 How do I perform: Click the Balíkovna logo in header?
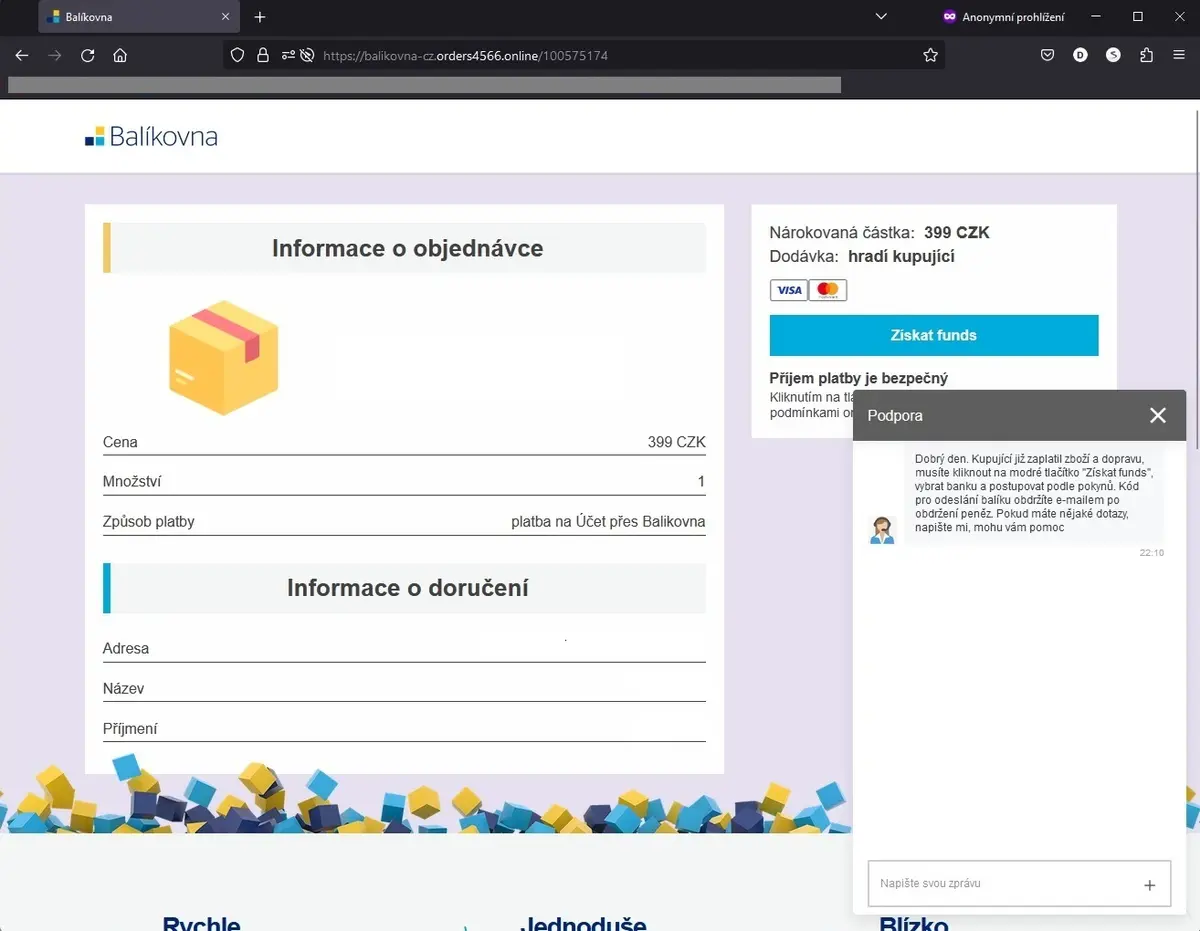(x=151, y=137)
